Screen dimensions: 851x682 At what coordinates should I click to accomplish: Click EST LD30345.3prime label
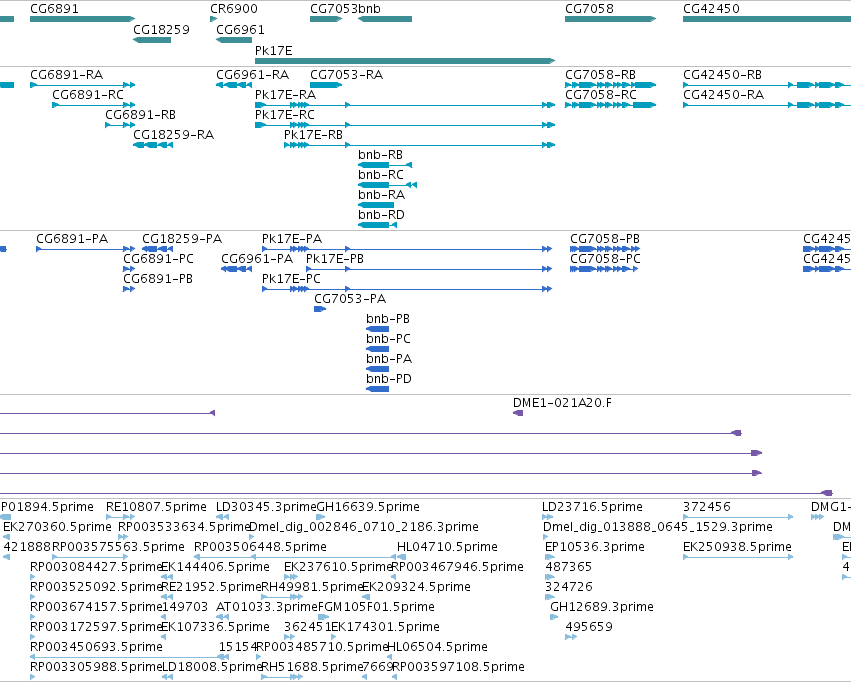266,507
